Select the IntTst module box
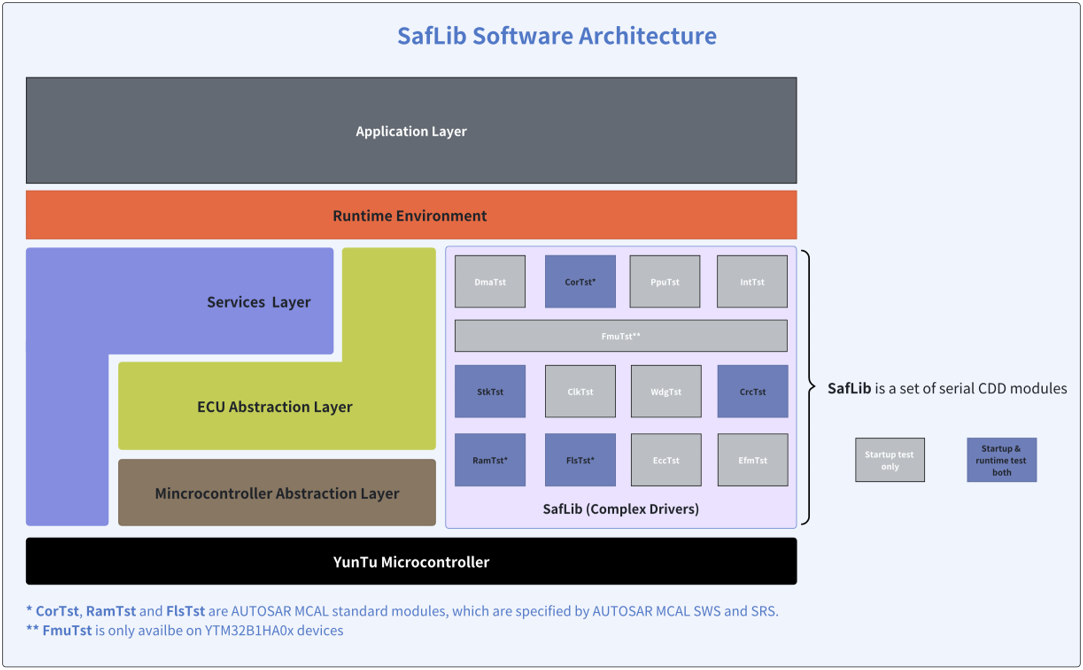Screen dimensions: 1083x670 pyautogui.click(x=752, y=282)
